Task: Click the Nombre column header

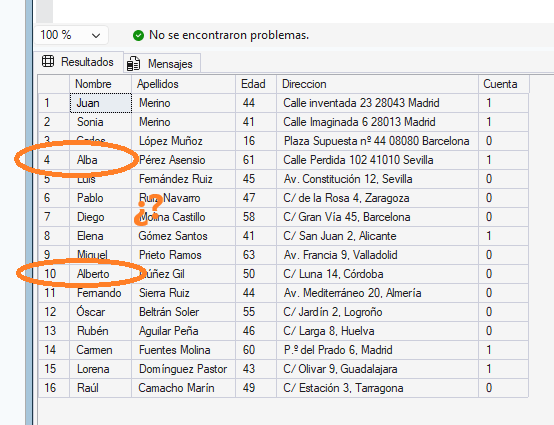Action: [x=100, y=84]
